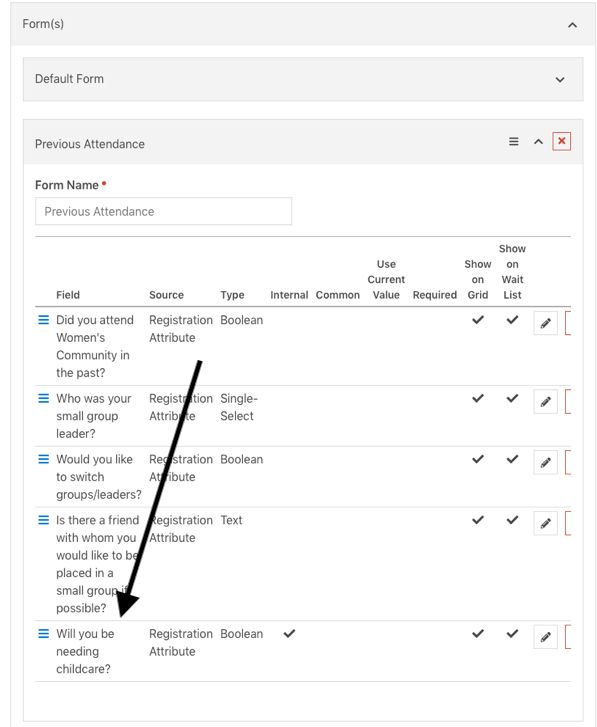
Task: Click the Previous Attendance section title
Action: (x=90, y=144)
